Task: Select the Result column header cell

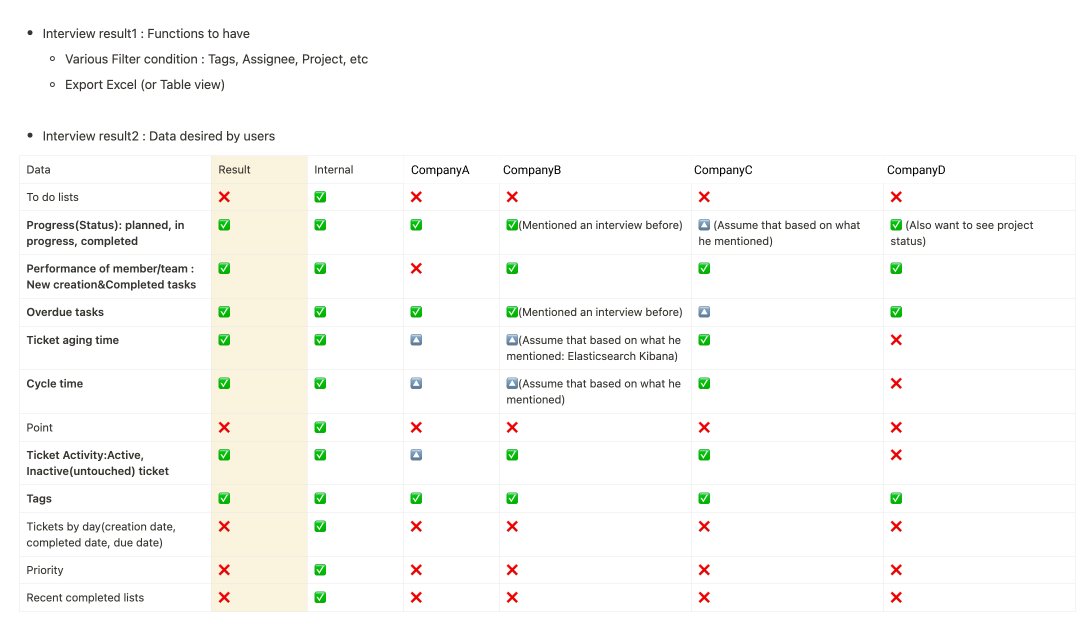Action: click(235, 170)
